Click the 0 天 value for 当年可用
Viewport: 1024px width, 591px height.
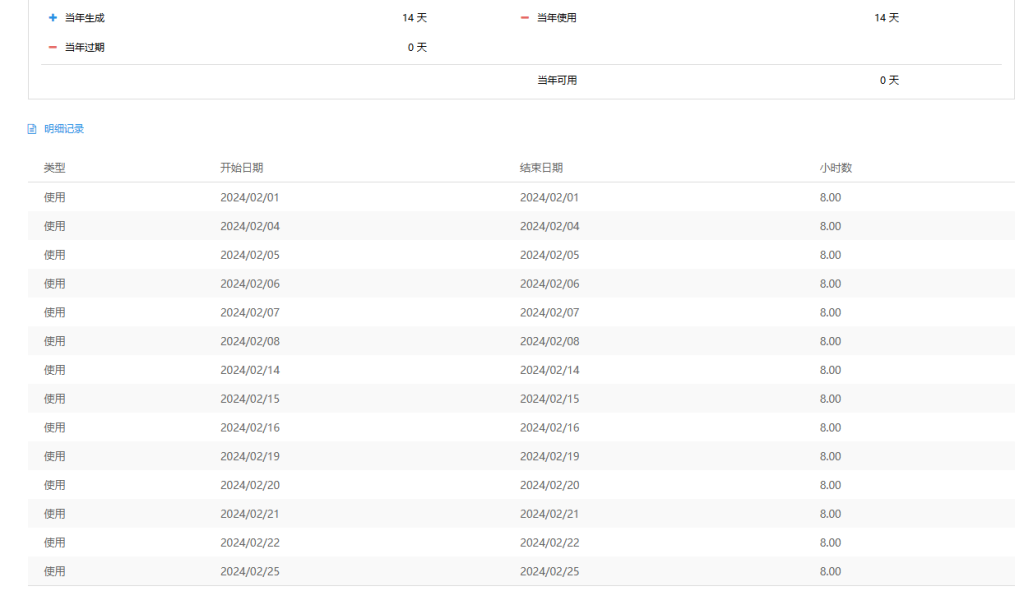click(889, 80)
